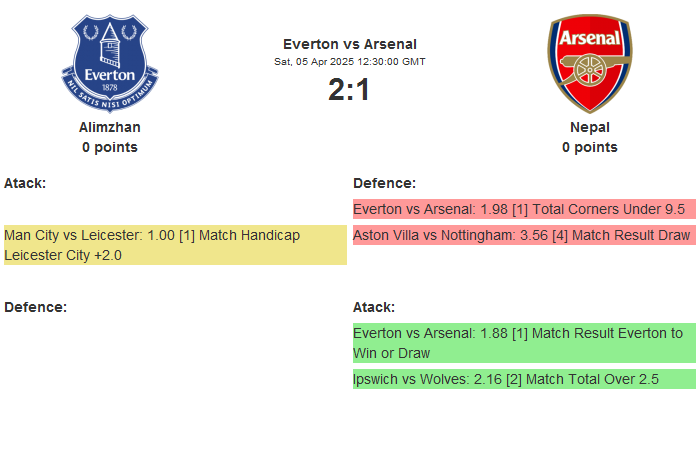Image resolution: width=700 pixels, height=460 pixels.
Task: Open player Alimzhan's name
Action: [x=110, y=127]
